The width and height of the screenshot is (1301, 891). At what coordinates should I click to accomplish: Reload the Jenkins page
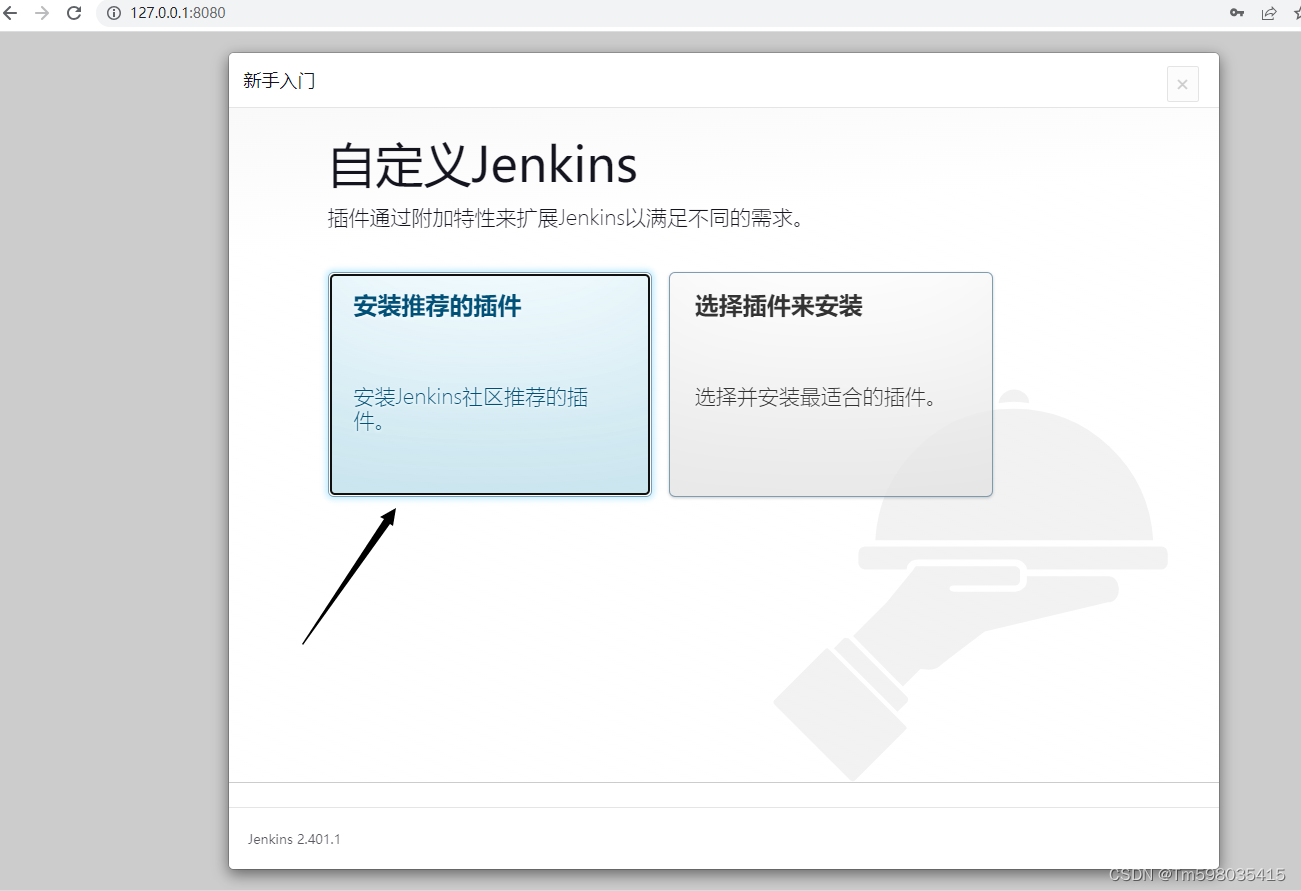click(73, 13)
